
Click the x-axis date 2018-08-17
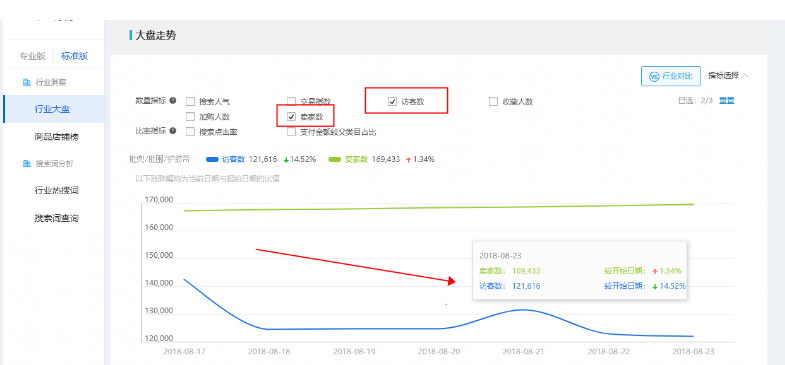coord(184,351)
